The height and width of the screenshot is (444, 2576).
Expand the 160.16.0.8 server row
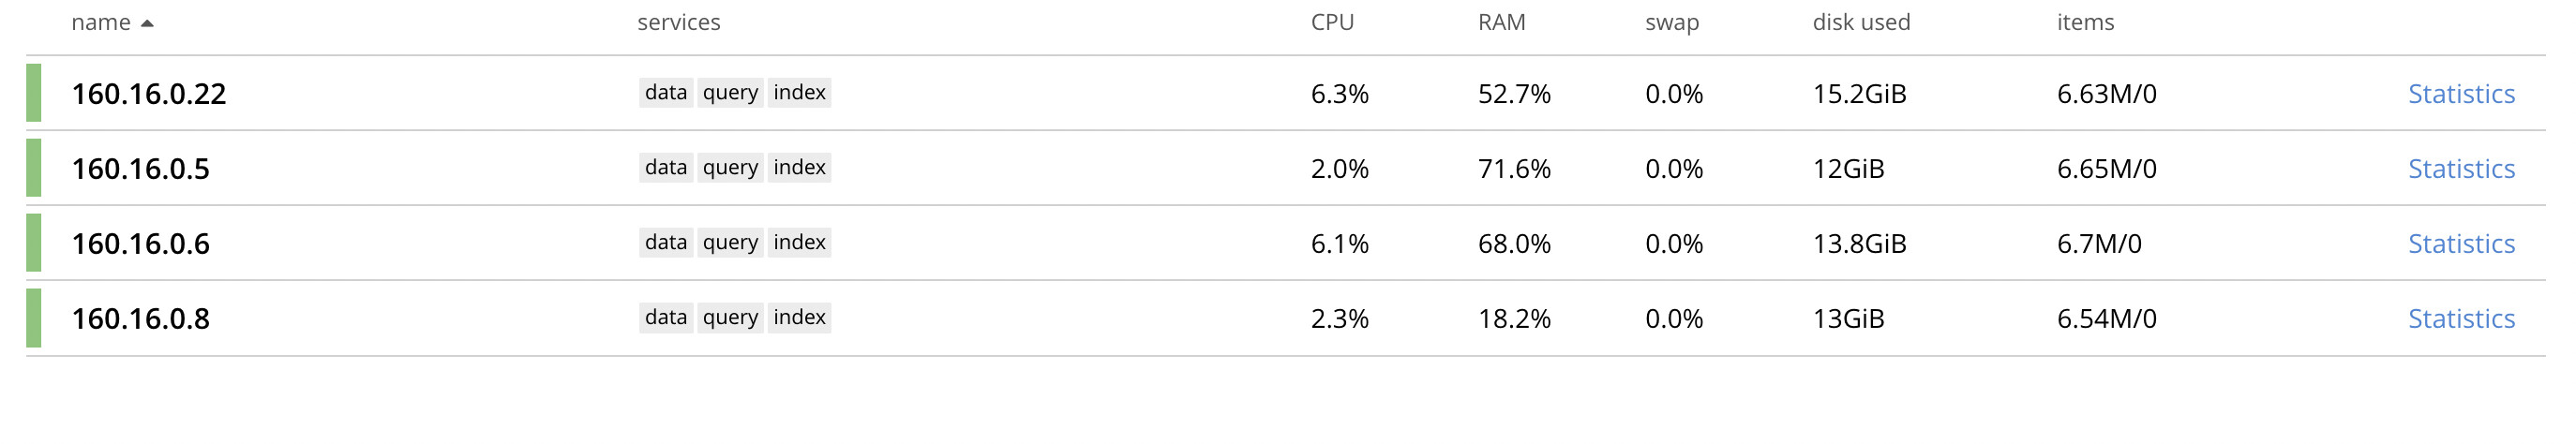1285,318
